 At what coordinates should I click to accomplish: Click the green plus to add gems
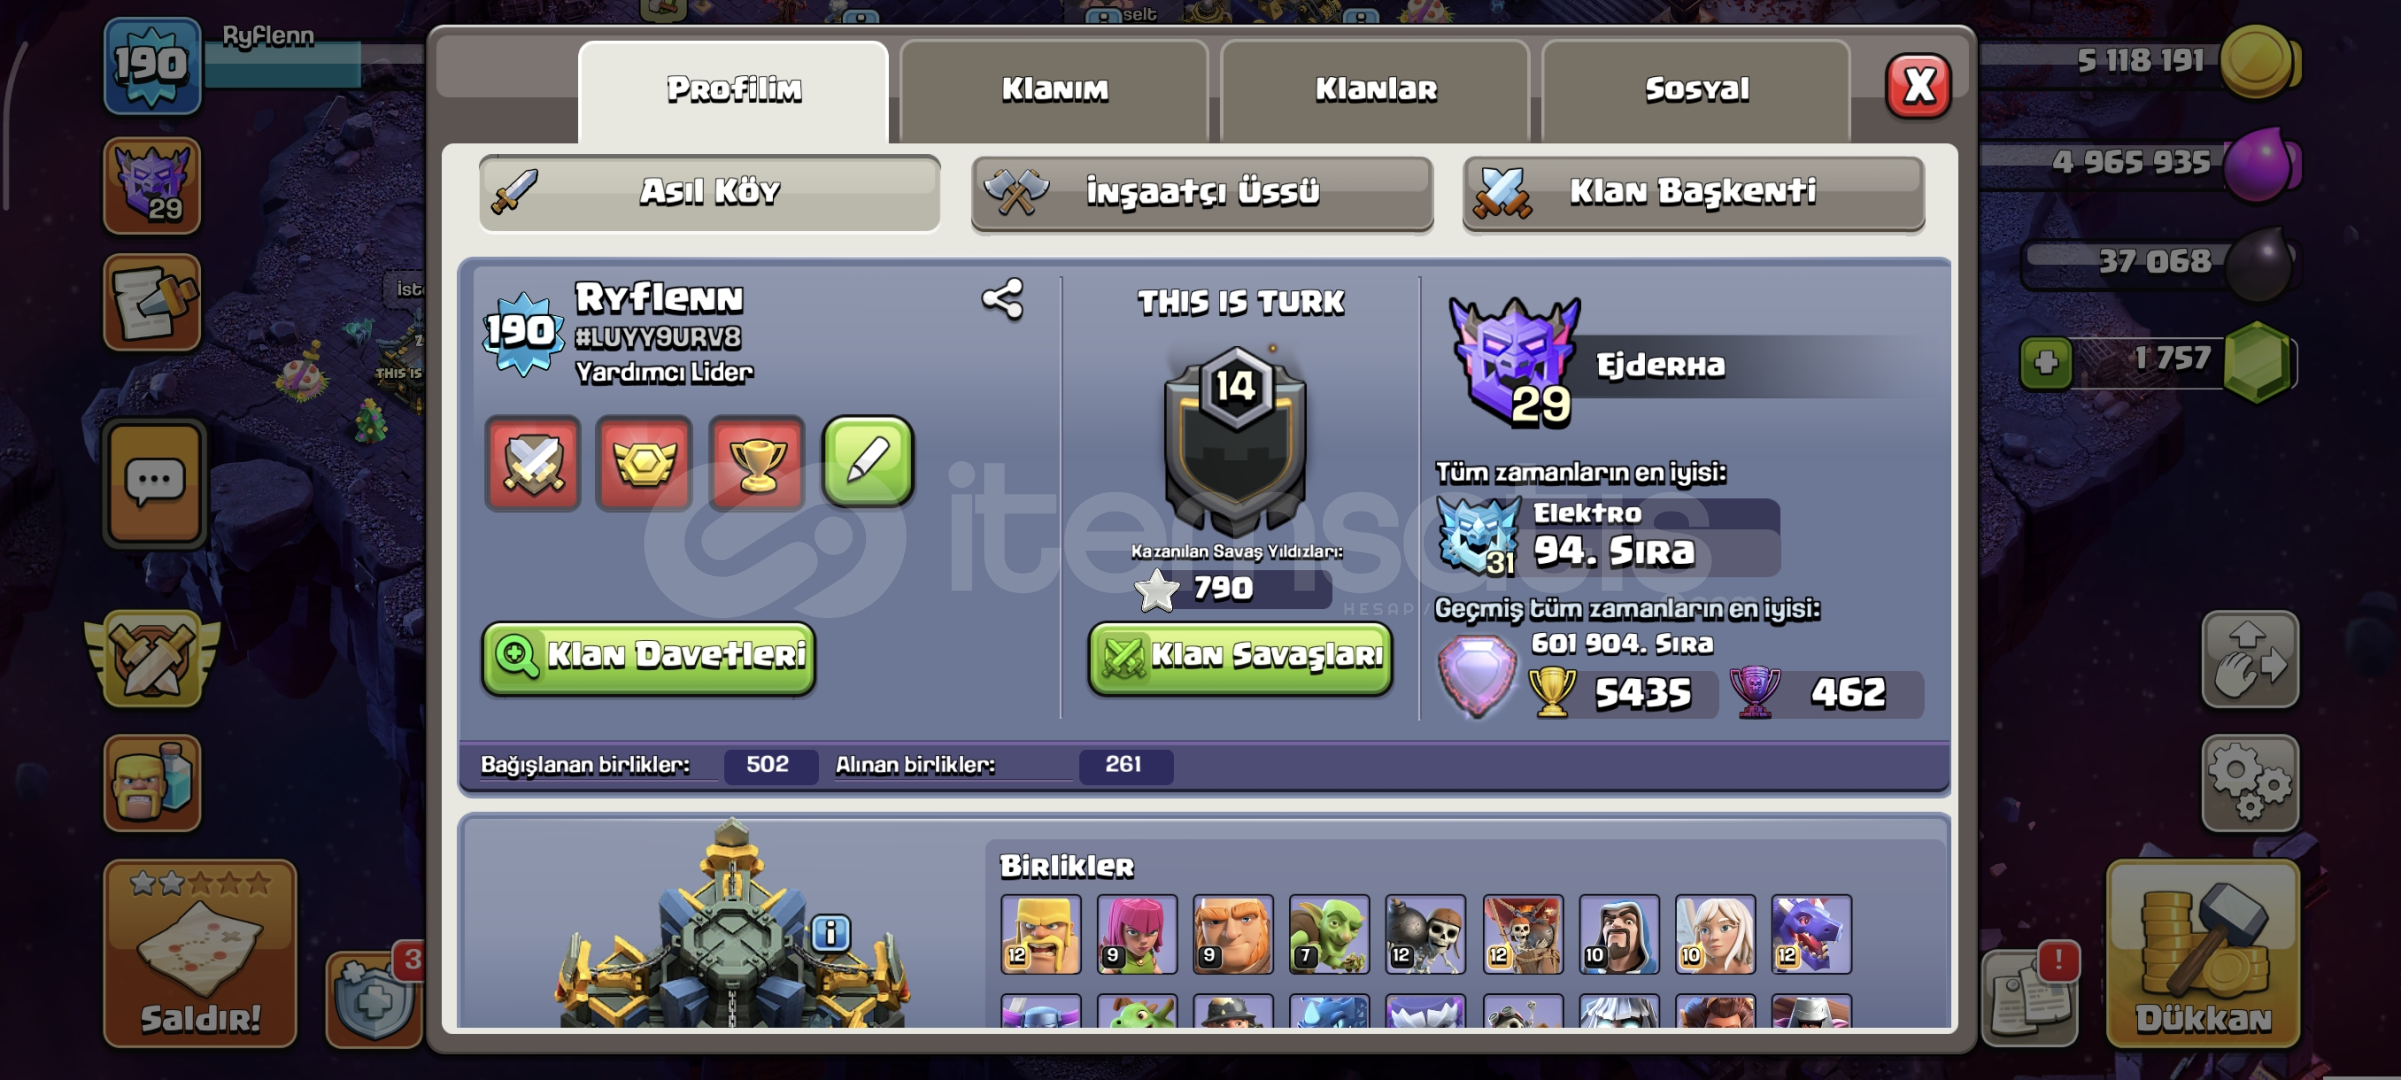tap(2046, 362)
